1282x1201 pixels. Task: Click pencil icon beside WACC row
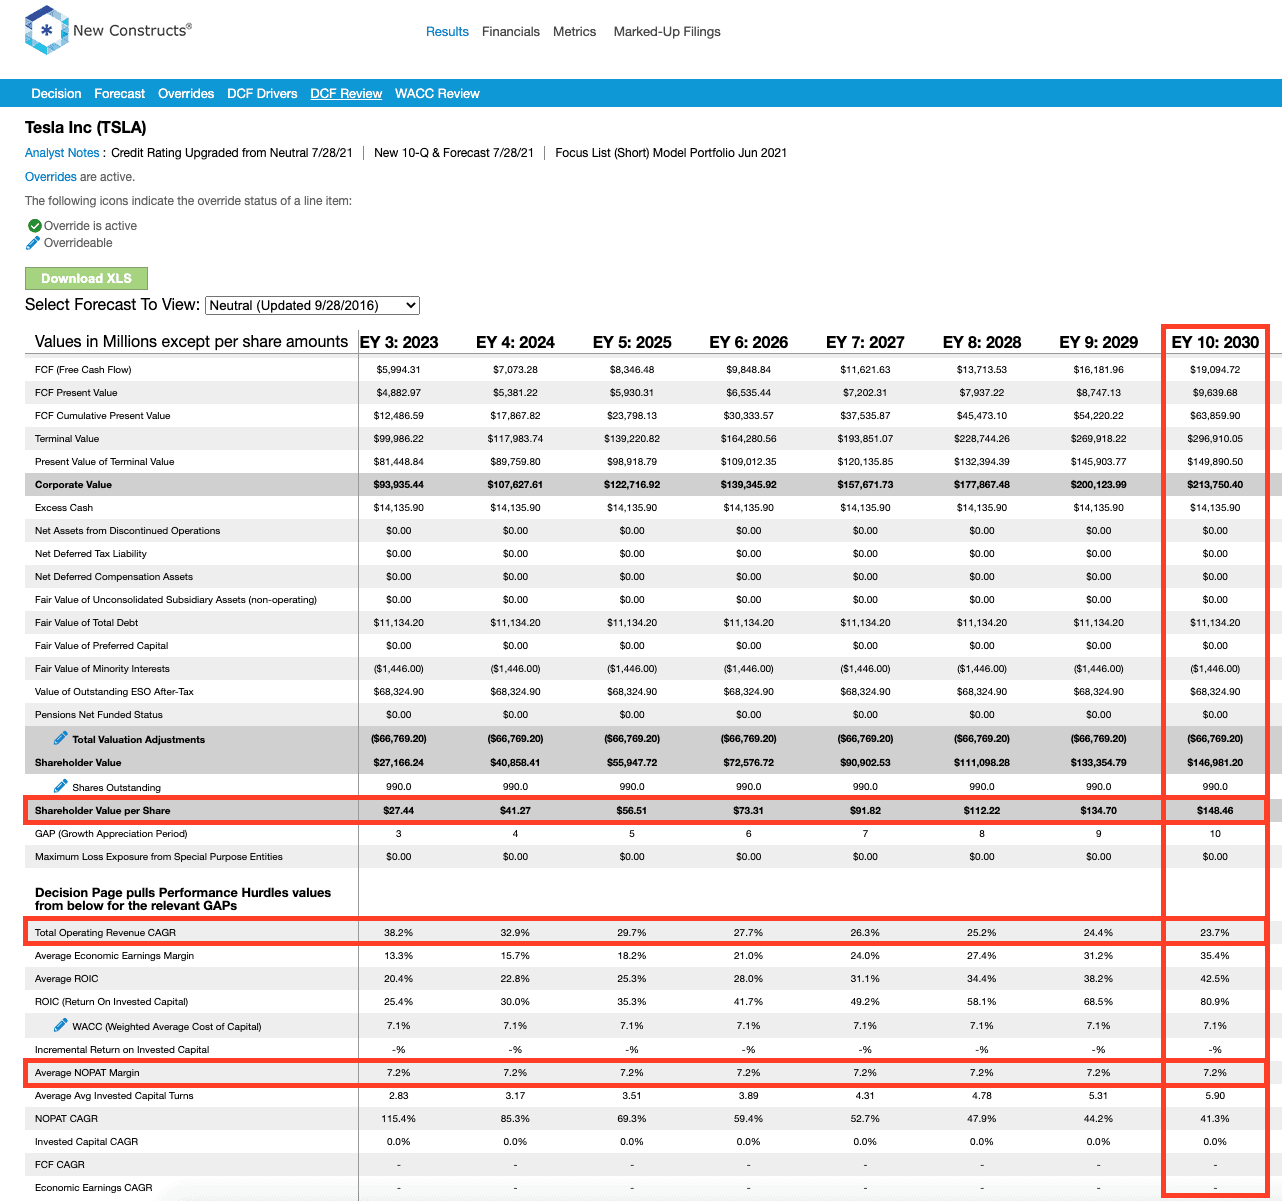(x=61, y=1025)
